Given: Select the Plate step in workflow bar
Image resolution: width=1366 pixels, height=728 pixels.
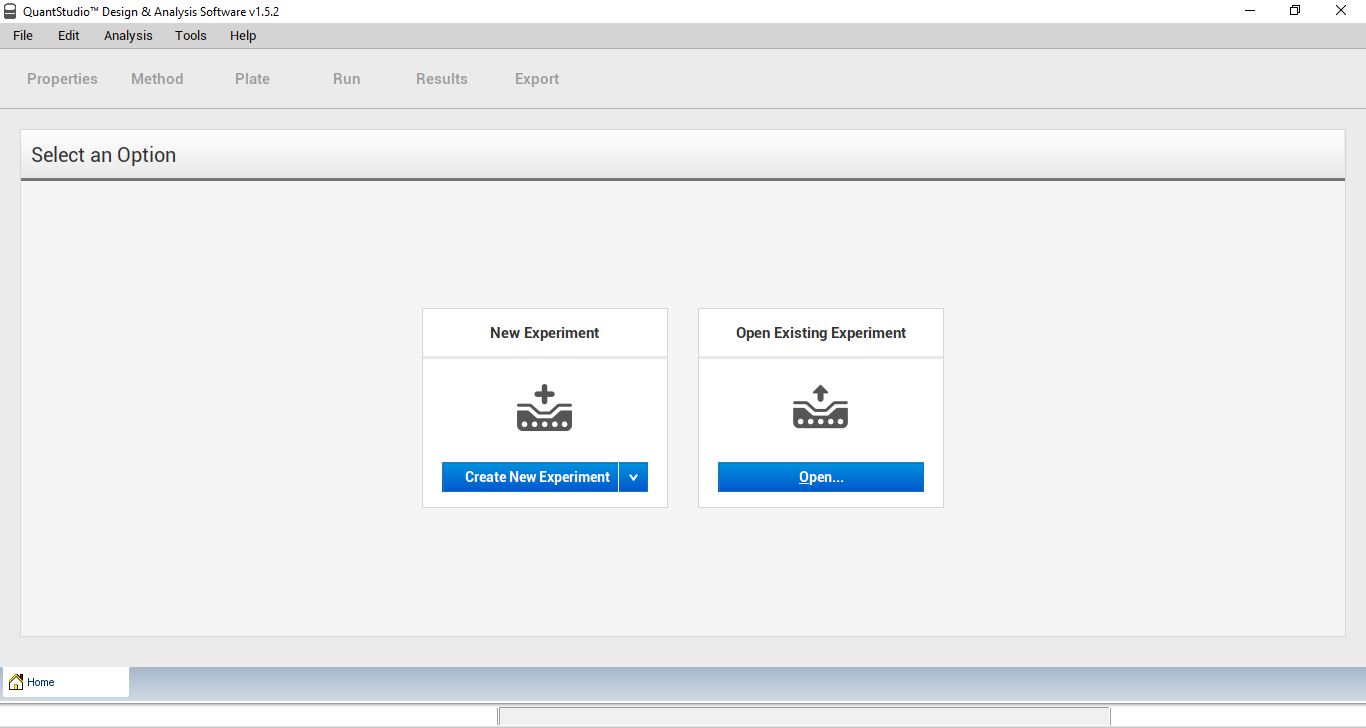Looking at the screenshot, I should pyautogui.click(x=252, y=78).
